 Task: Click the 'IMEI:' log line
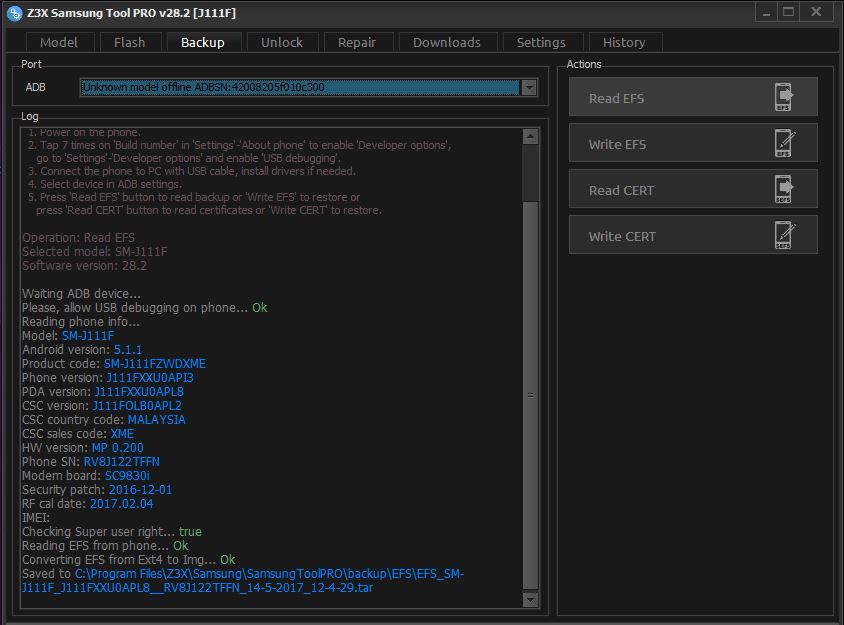36,518
